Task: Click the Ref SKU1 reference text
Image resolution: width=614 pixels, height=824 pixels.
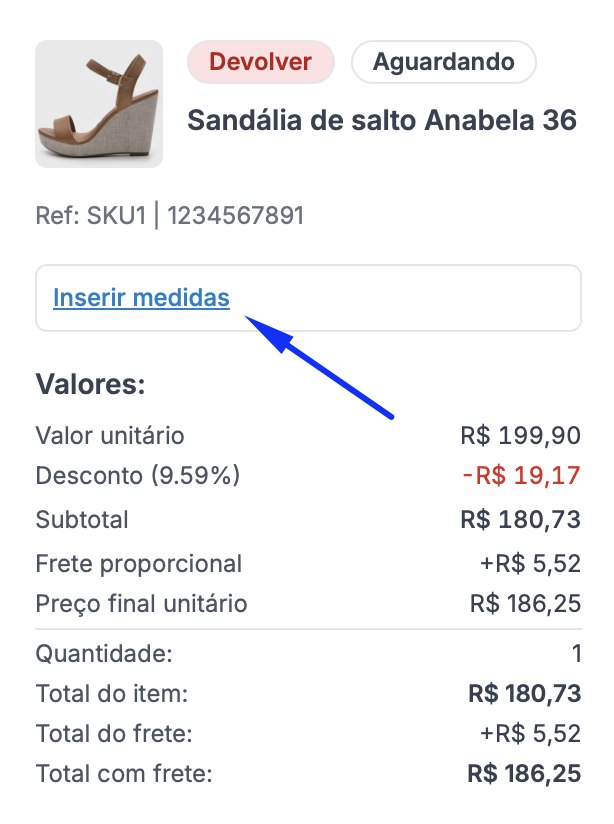Action: (169, 215)
